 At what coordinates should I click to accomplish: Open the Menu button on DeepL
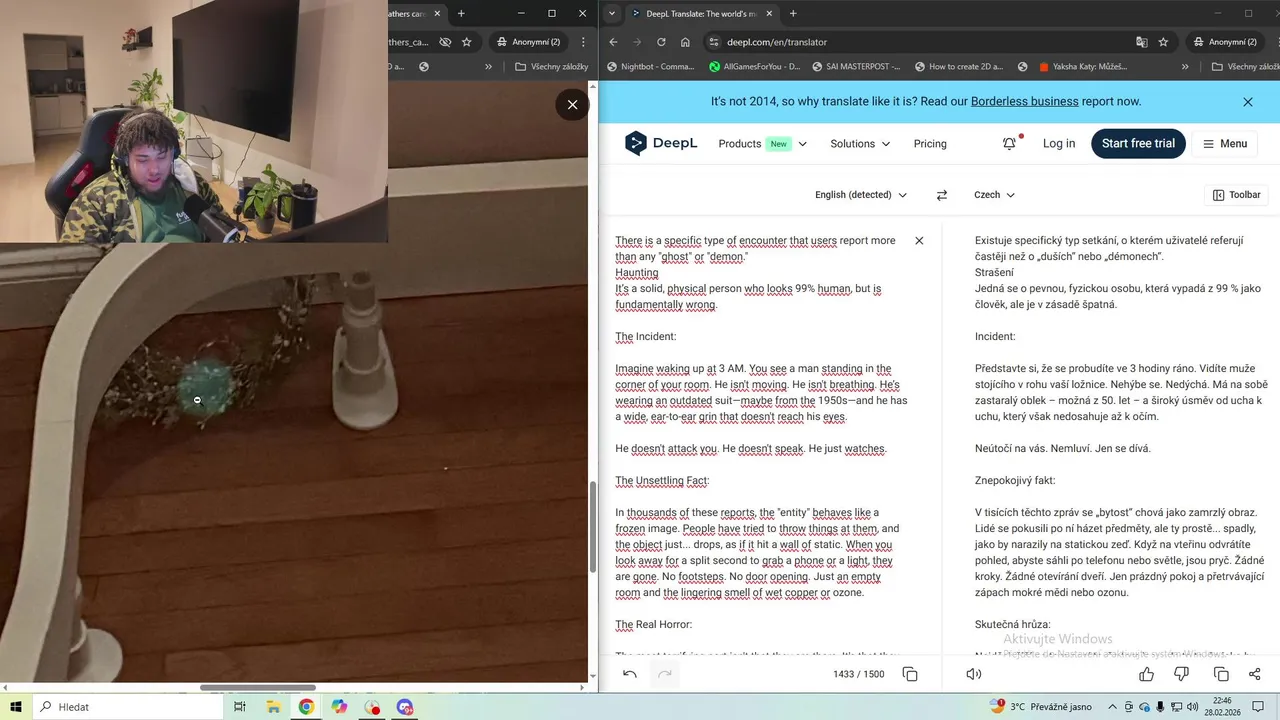tap(1225, 144)
